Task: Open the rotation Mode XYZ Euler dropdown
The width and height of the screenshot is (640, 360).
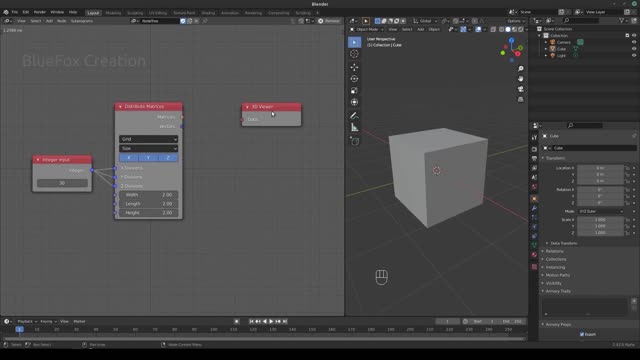Action: [x=600, y=211]
